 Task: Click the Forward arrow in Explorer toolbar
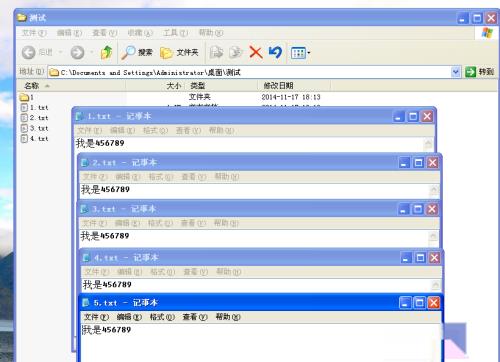77,52
